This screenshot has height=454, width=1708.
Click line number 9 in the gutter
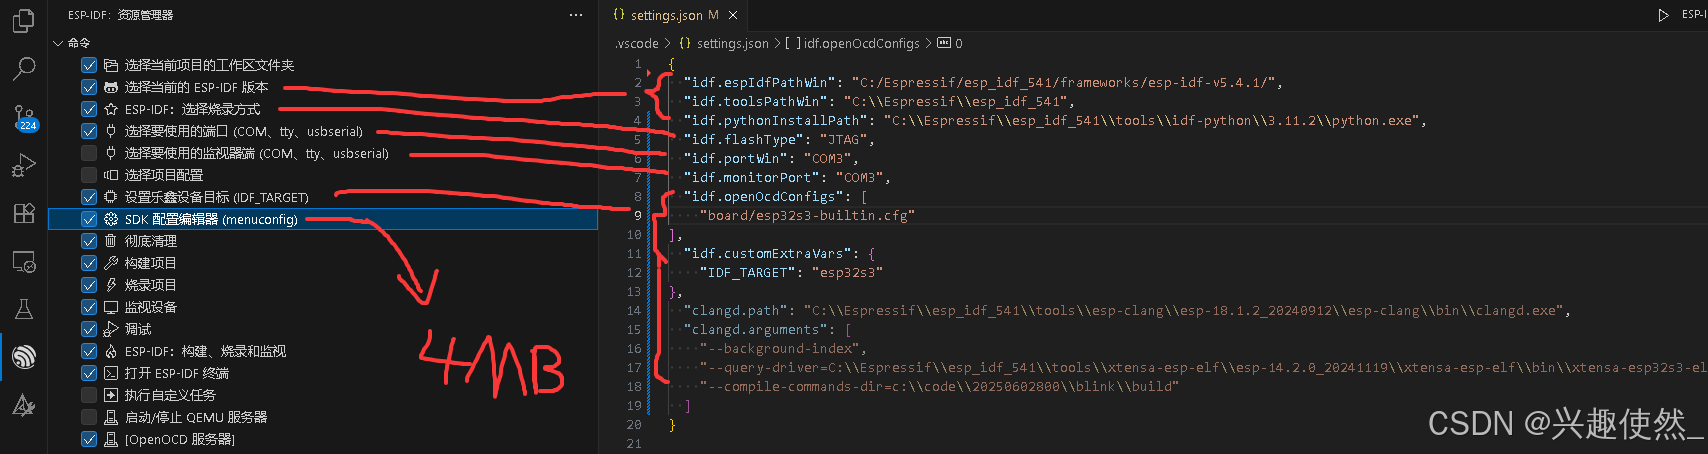click(638, 215)
